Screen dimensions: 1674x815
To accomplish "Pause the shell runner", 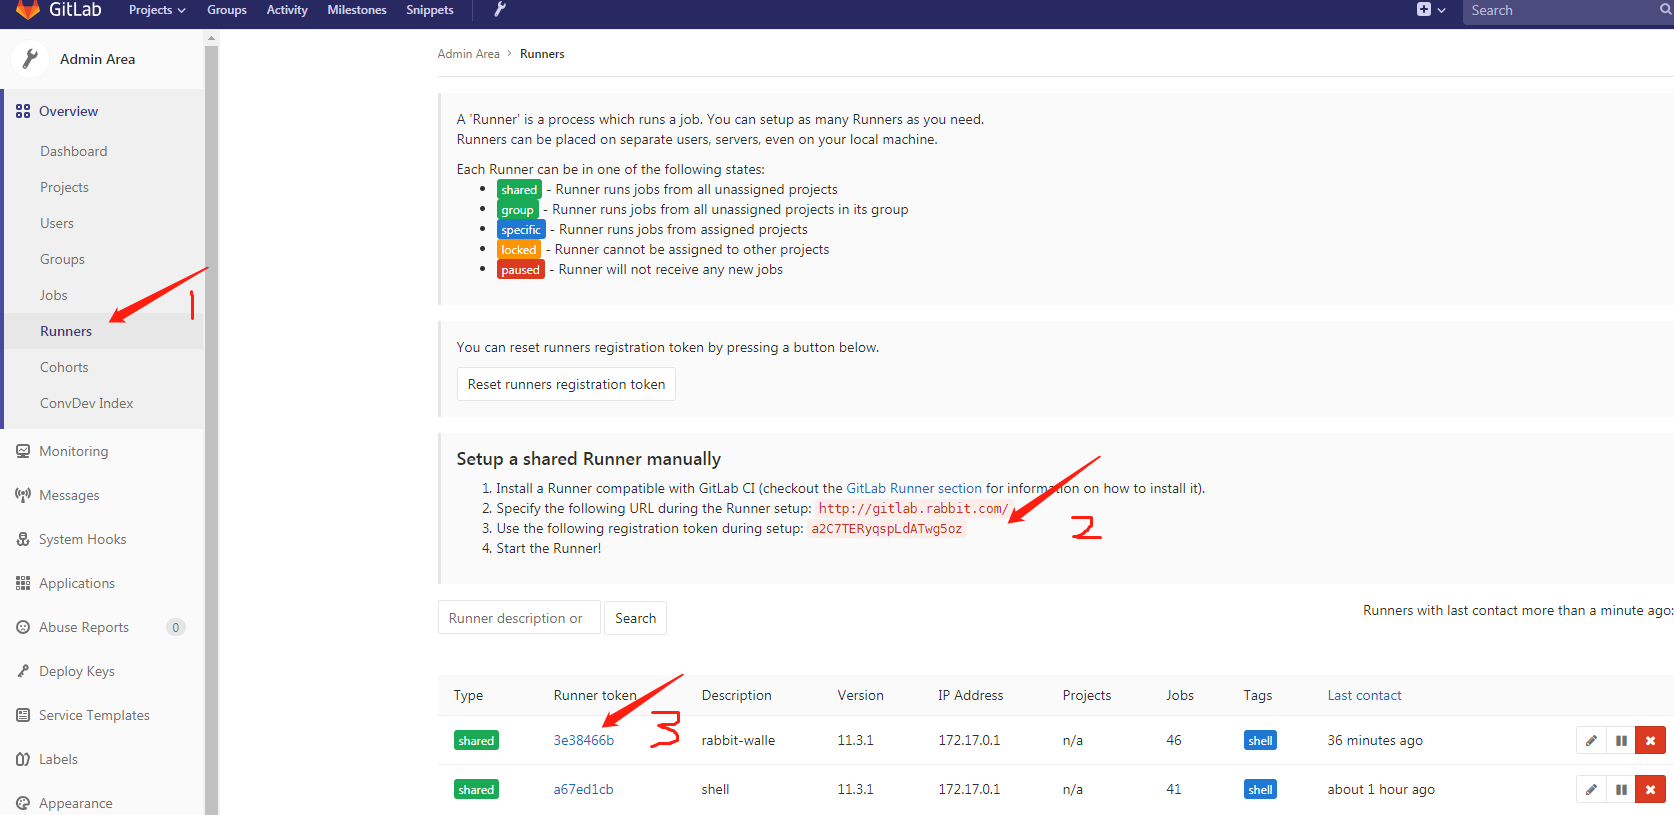I will [x=1621, y=789].
